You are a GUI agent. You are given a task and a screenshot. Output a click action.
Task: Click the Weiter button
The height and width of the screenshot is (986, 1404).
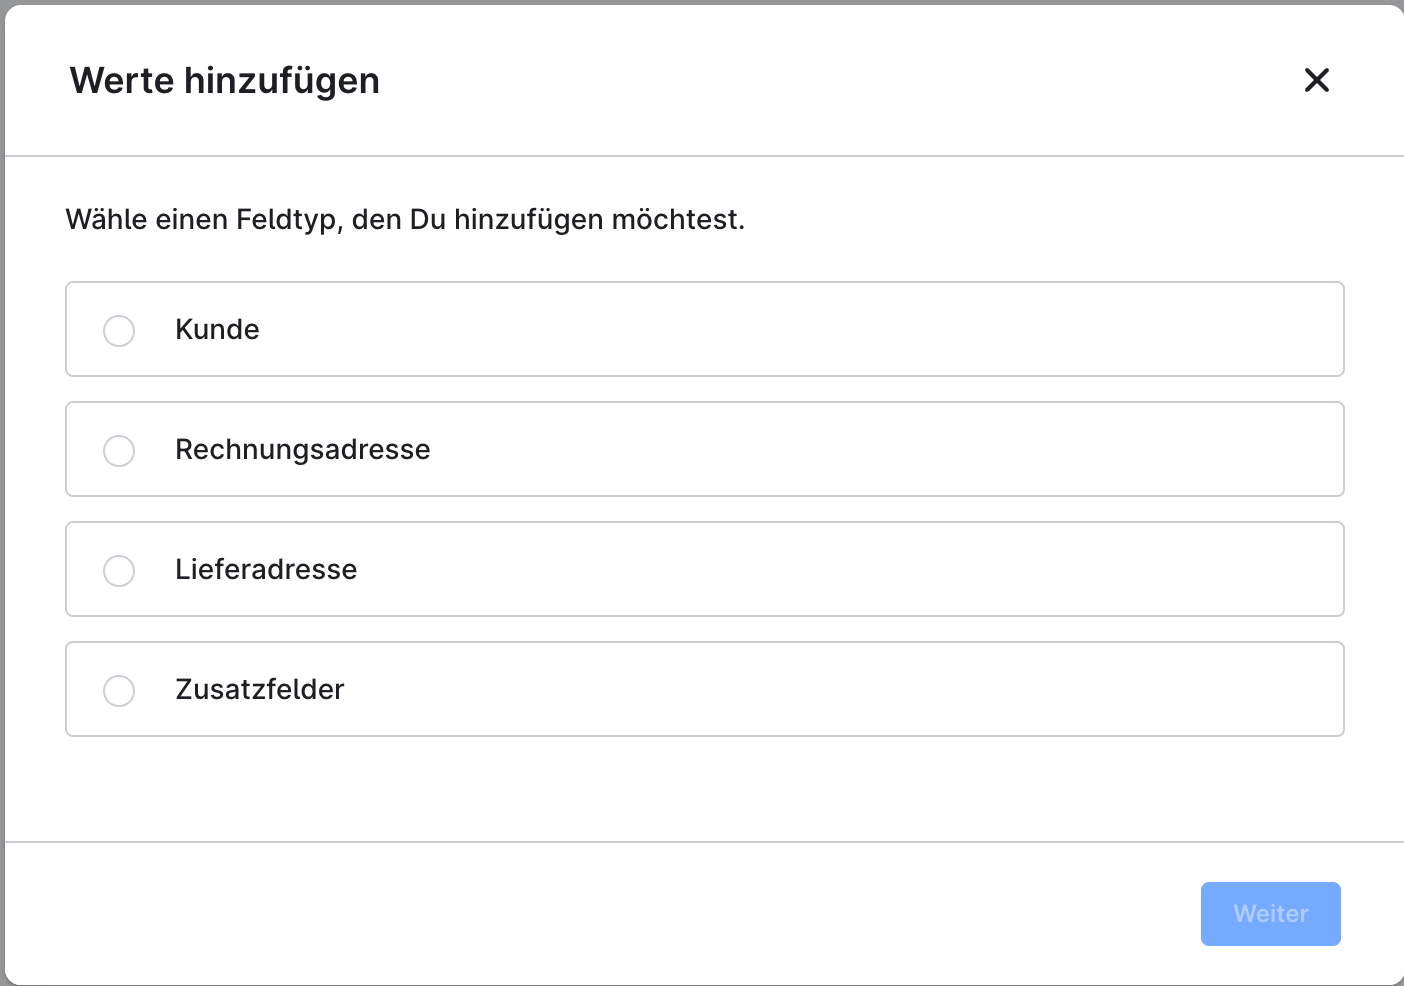pyautogui.click(x=1270, y=913)
